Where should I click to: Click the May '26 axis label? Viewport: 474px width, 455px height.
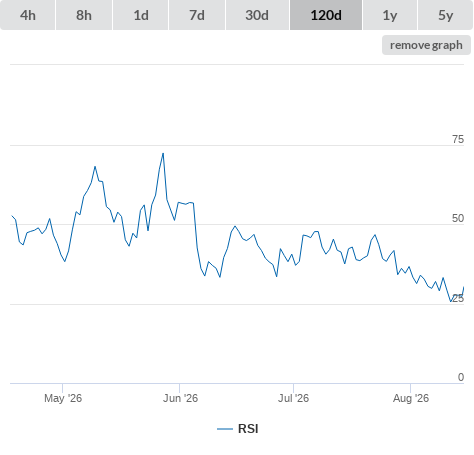tap(63, 398)
